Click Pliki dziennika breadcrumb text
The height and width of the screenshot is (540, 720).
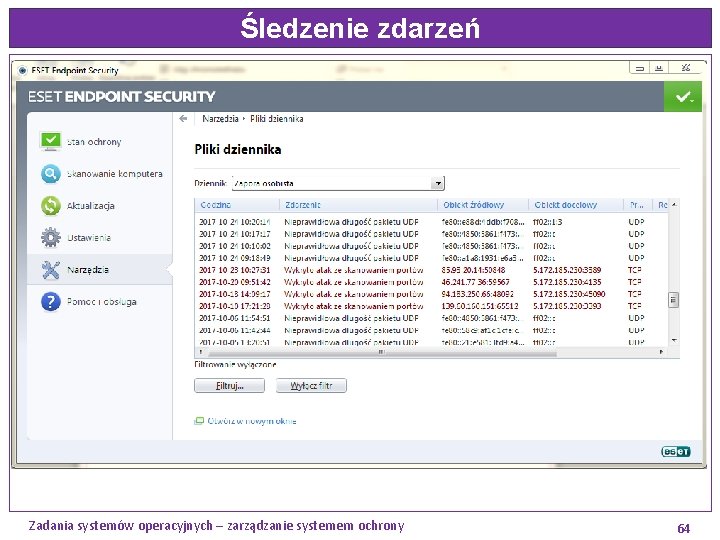[x=276, y=118]
